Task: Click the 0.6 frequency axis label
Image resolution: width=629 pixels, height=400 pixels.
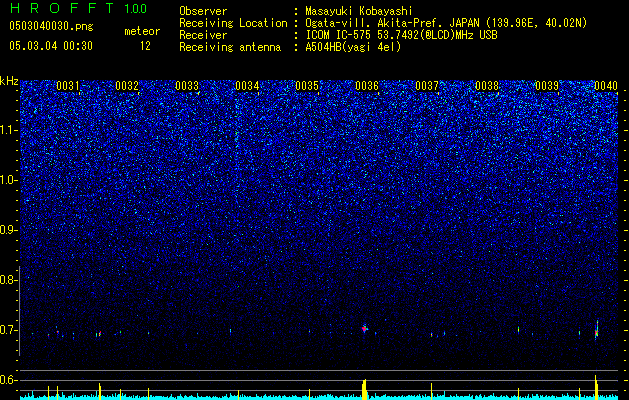Action: point(9,380)
